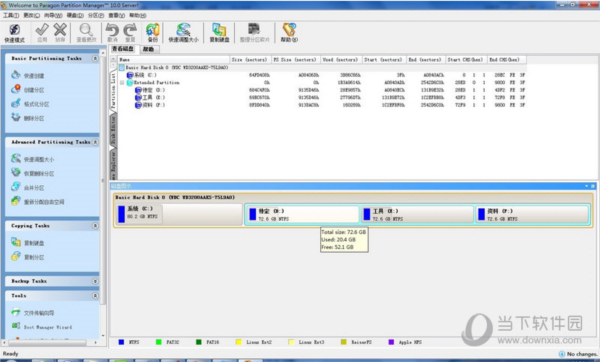Choose Delete Partition (删除分区) in sidebar
Image resolution: width=600 pixels, height=362 pixels.
pyautogui.click(x=28, y=118)
